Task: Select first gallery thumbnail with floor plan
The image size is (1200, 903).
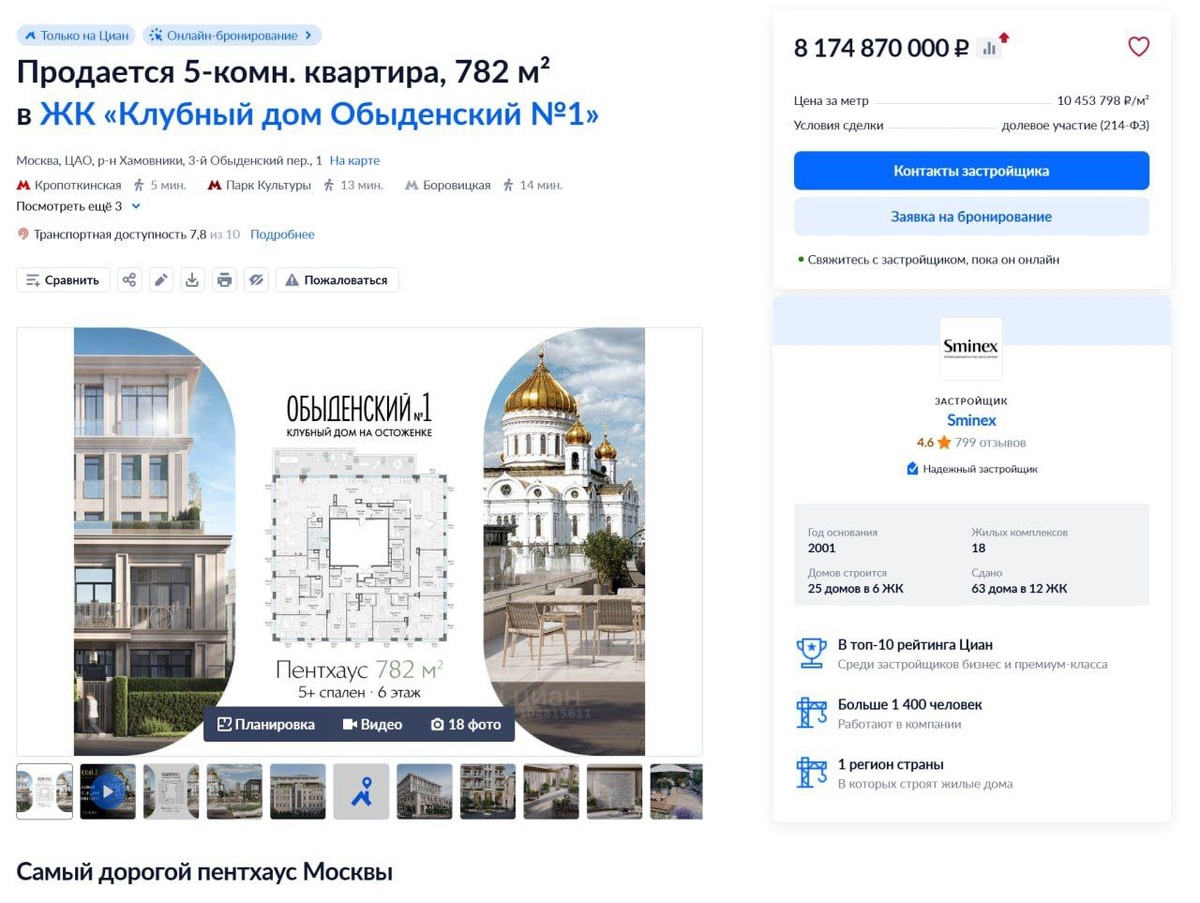Action: point(44,792)
